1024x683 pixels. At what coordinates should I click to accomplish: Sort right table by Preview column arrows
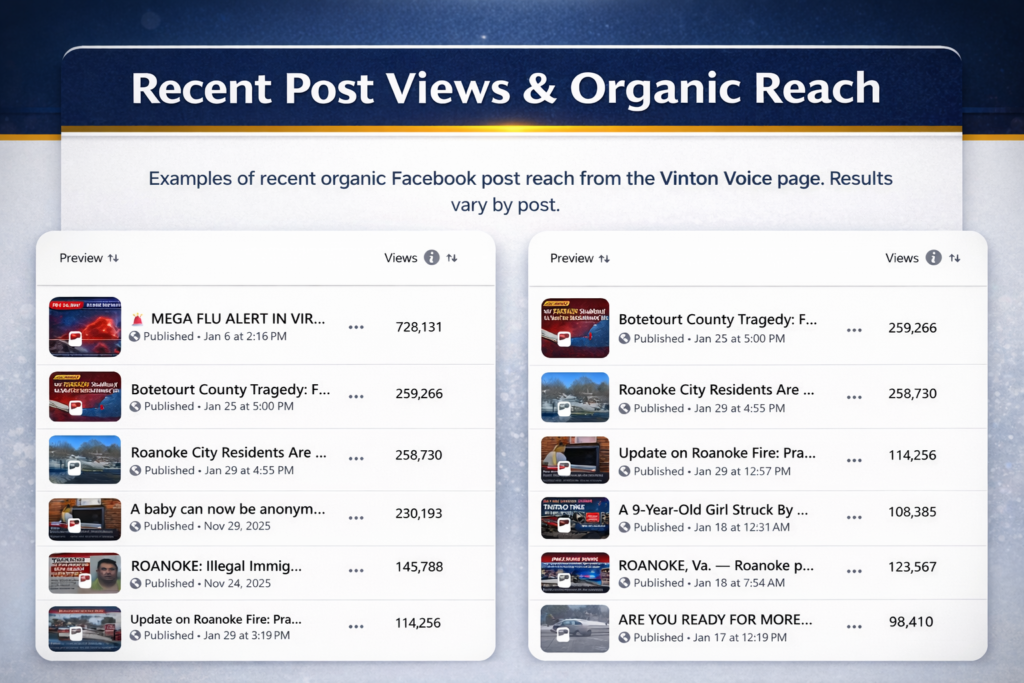pyautogui.click(x=604, y=258)
